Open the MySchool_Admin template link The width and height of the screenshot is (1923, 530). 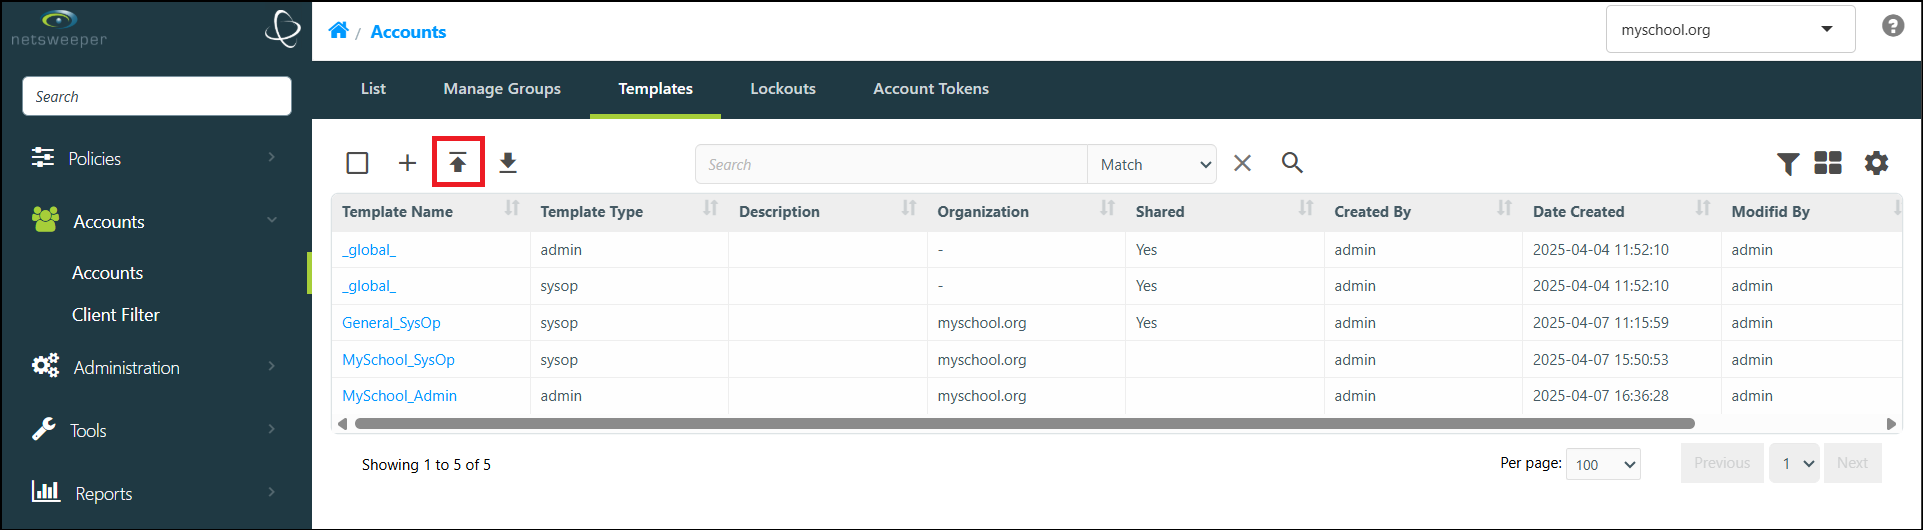tap(399, 396)
